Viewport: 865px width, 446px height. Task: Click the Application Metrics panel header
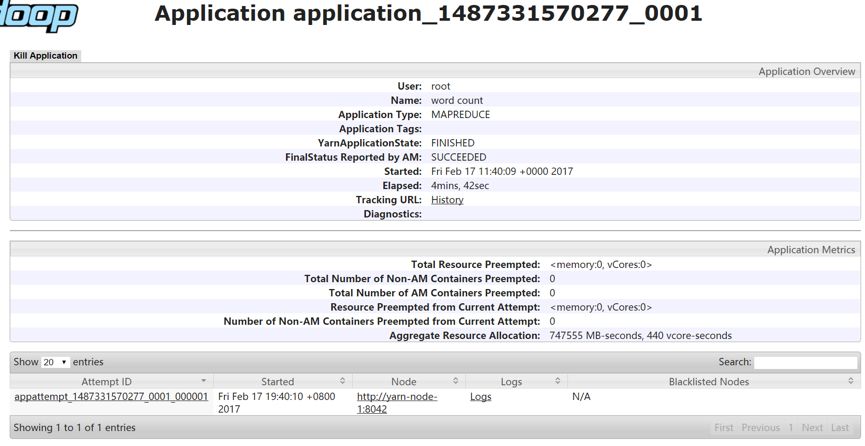pos(435,249)
